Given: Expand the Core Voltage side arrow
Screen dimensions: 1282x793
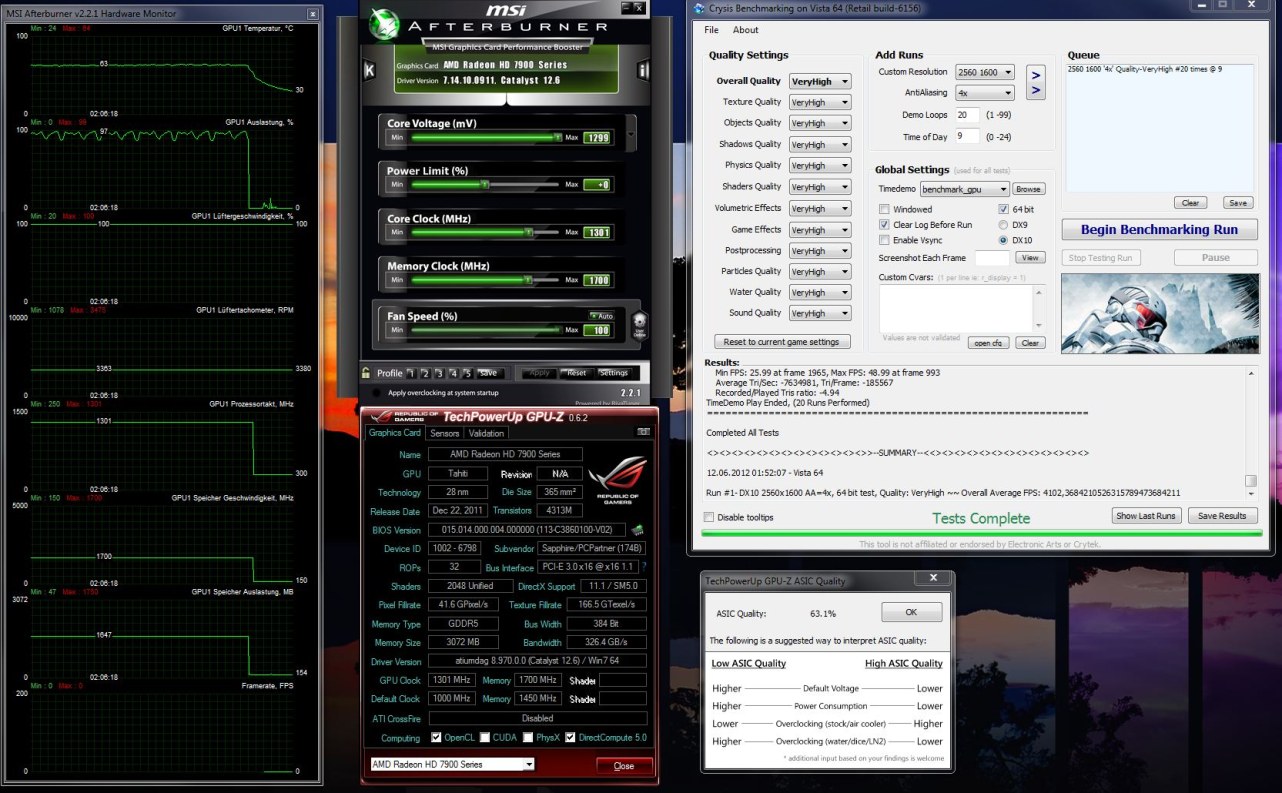Looking at the screenshot, I should [631, 131].
